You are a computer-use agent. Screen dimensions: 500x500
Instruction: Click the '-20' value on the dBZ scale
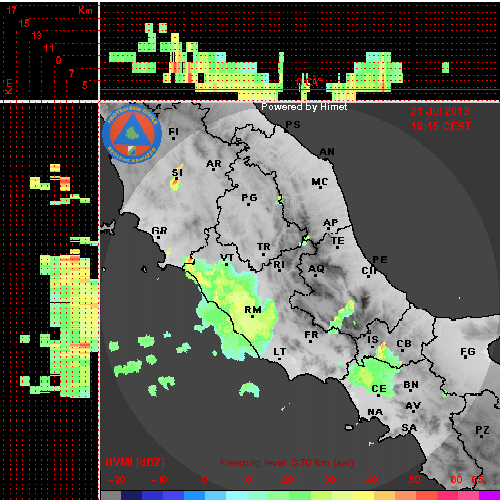coord(117,480)
